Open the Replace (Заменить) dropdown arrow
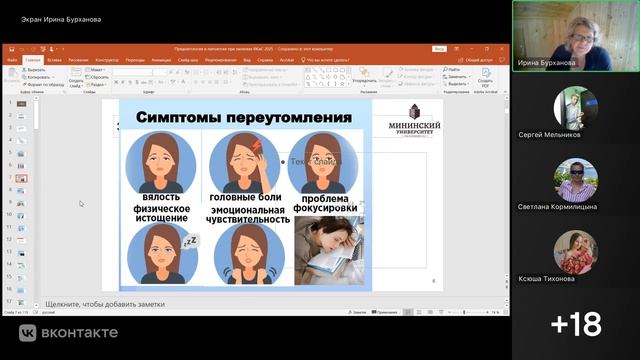This screenshot has width=640, height=360. (469, 77)
